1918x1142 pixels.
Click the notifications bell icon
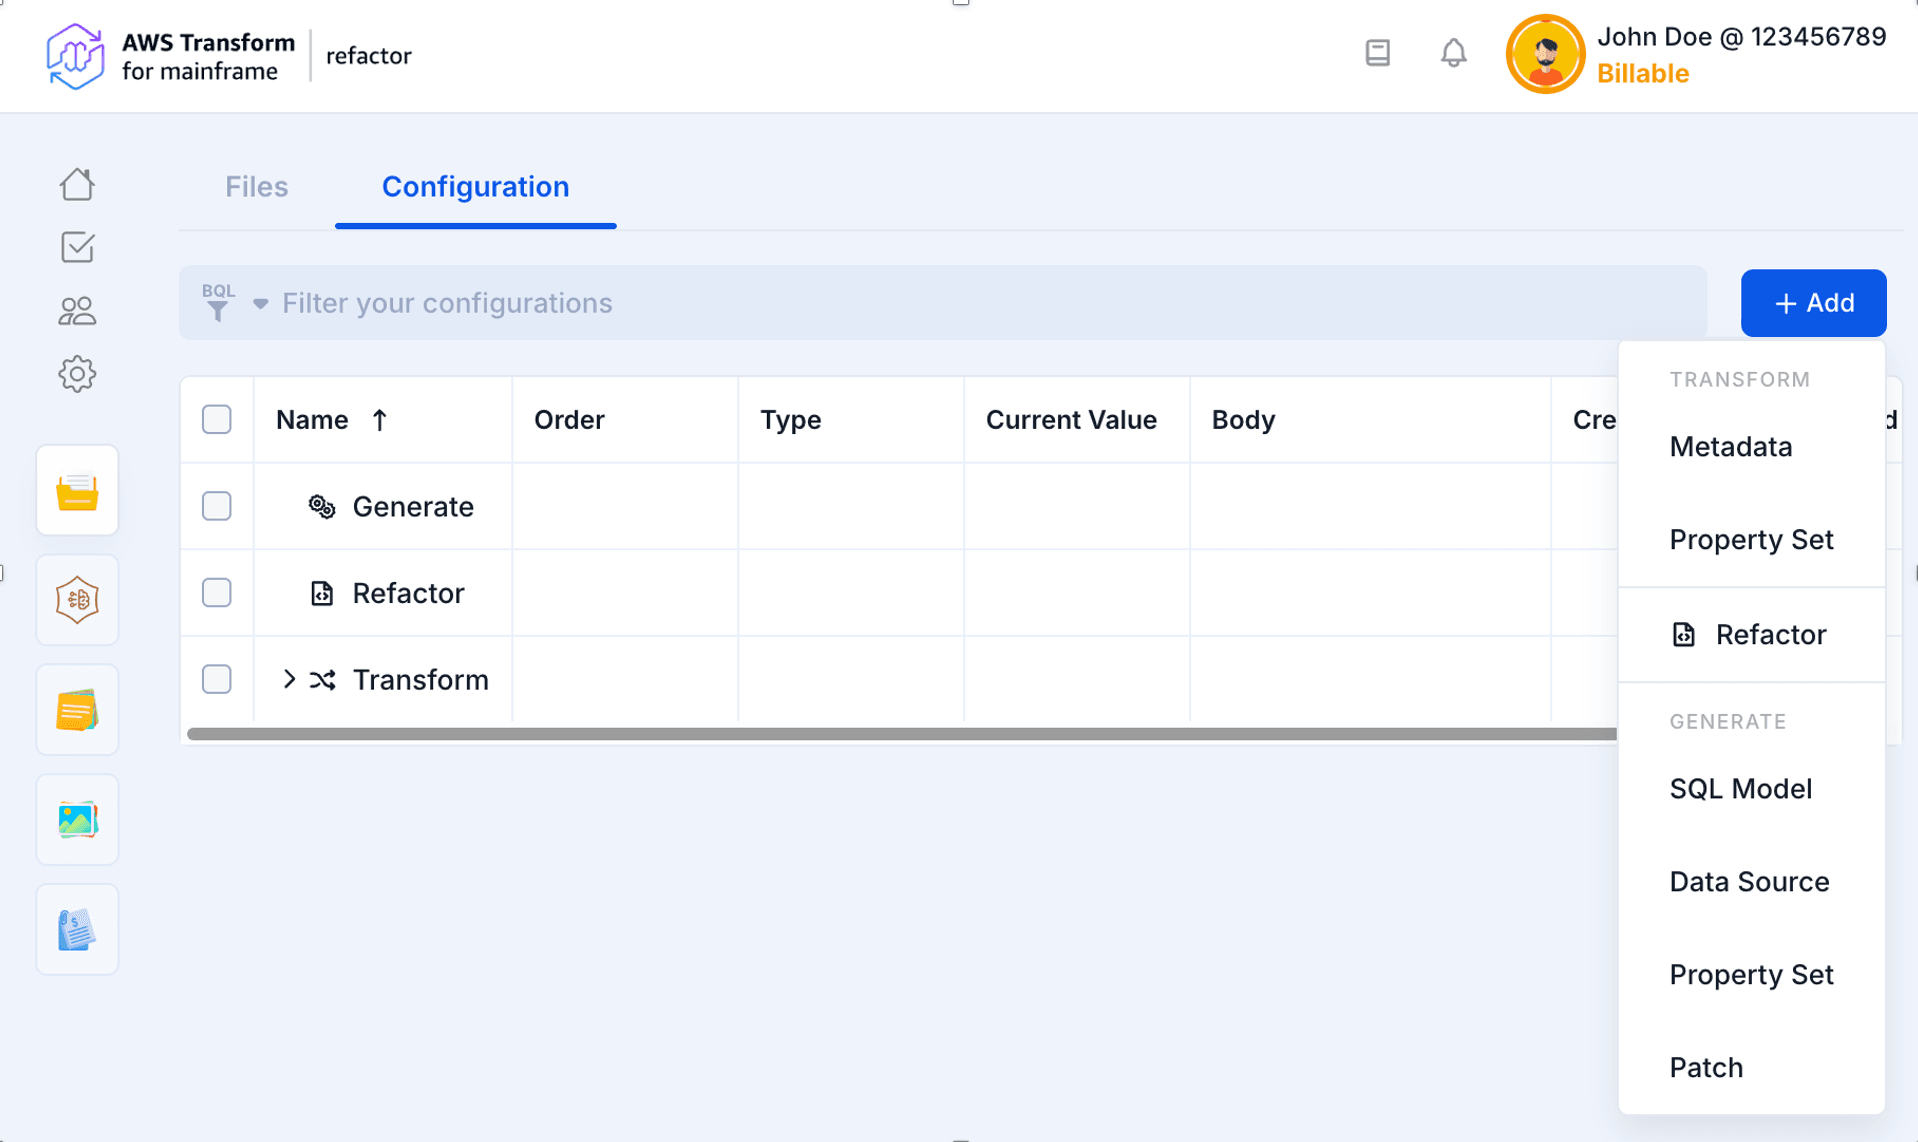tap(1453, 53)
